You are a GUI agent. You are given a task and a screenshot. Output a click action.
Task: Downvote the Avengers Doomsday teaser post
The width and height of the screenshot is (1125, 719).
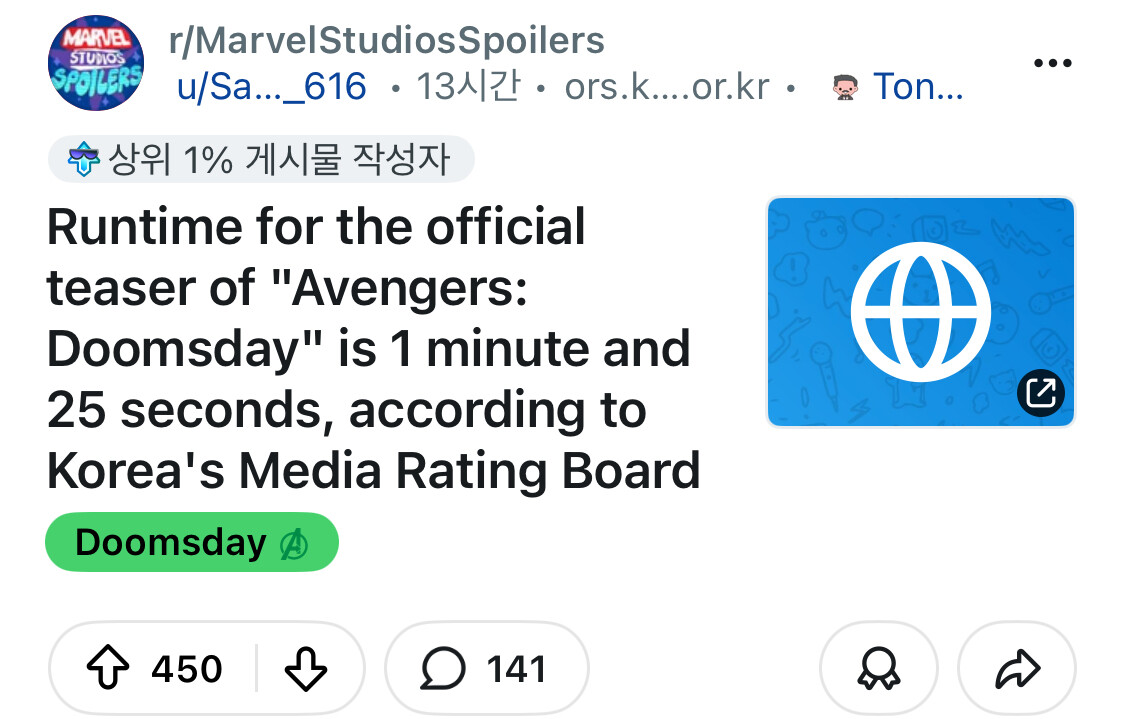(x=306, y=668)
